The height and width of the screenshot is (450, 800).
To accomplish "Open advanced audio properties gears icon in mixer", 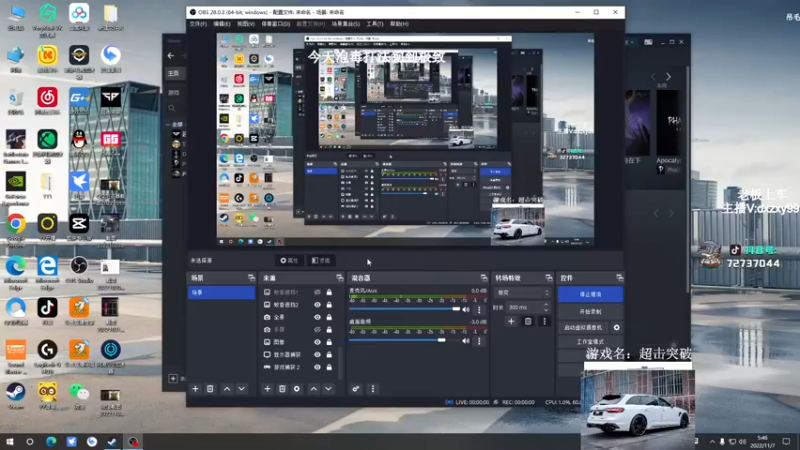I will [356, 389].
